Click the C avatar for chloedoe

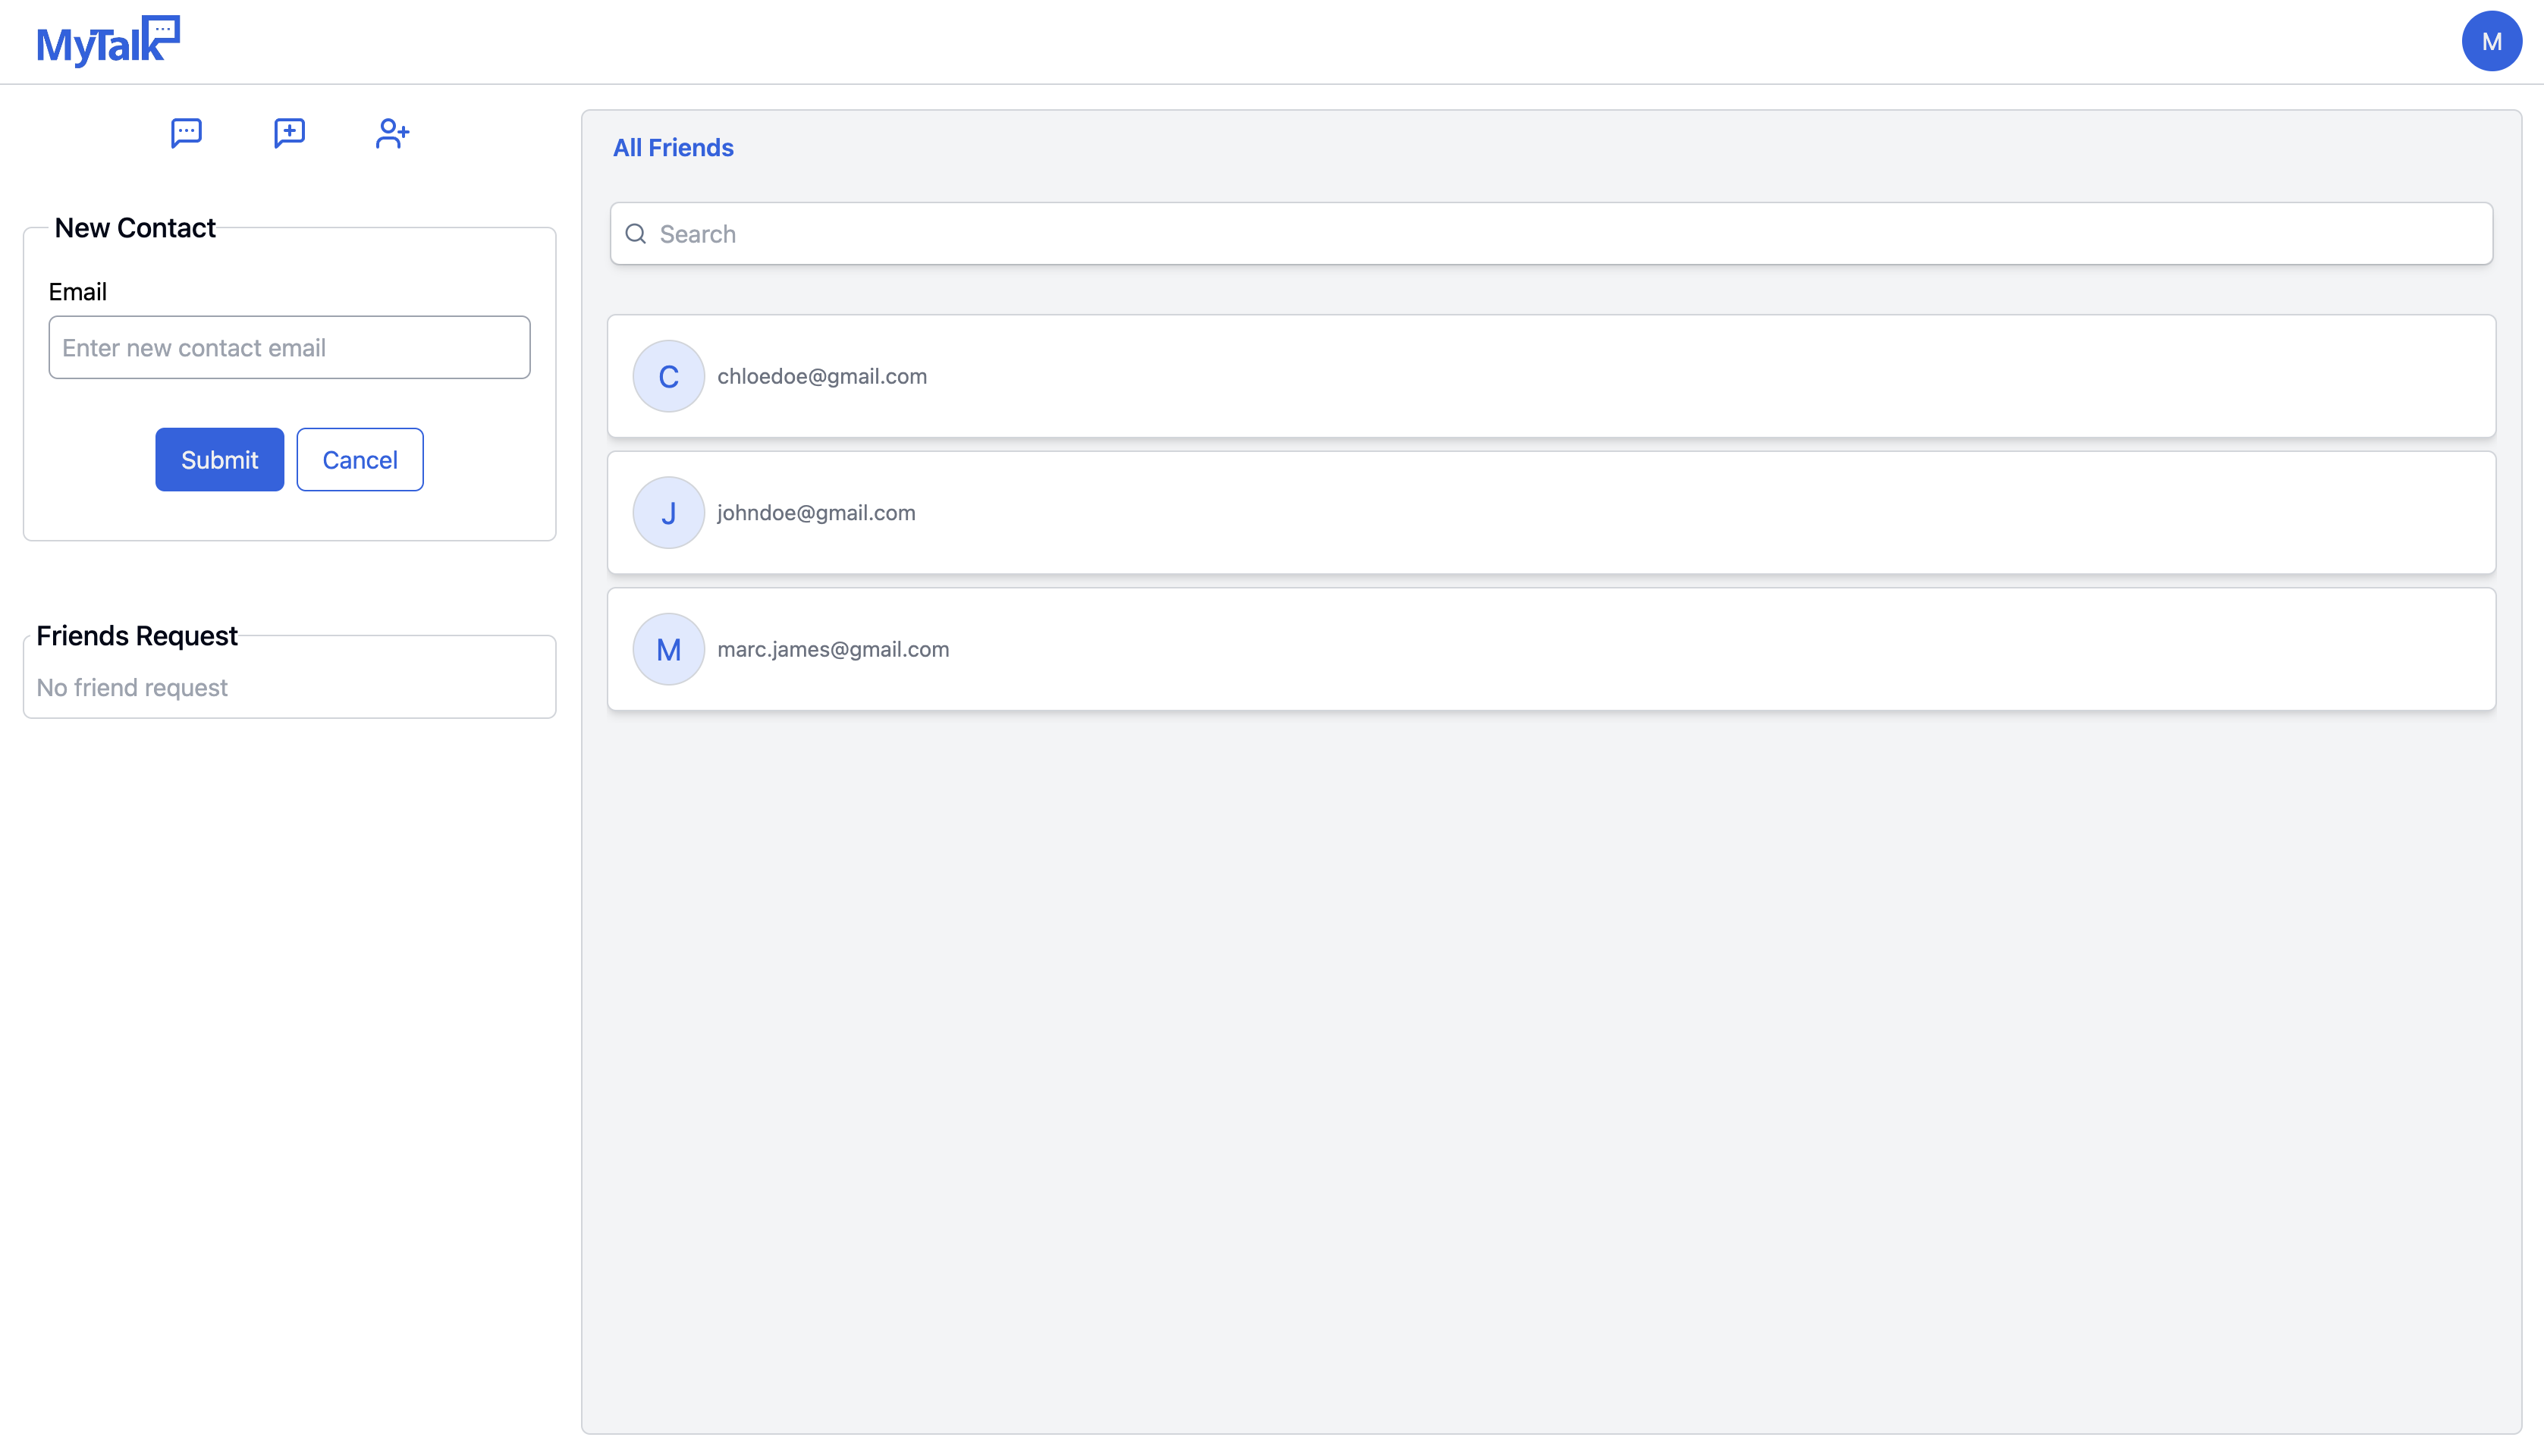click(668, 376)
